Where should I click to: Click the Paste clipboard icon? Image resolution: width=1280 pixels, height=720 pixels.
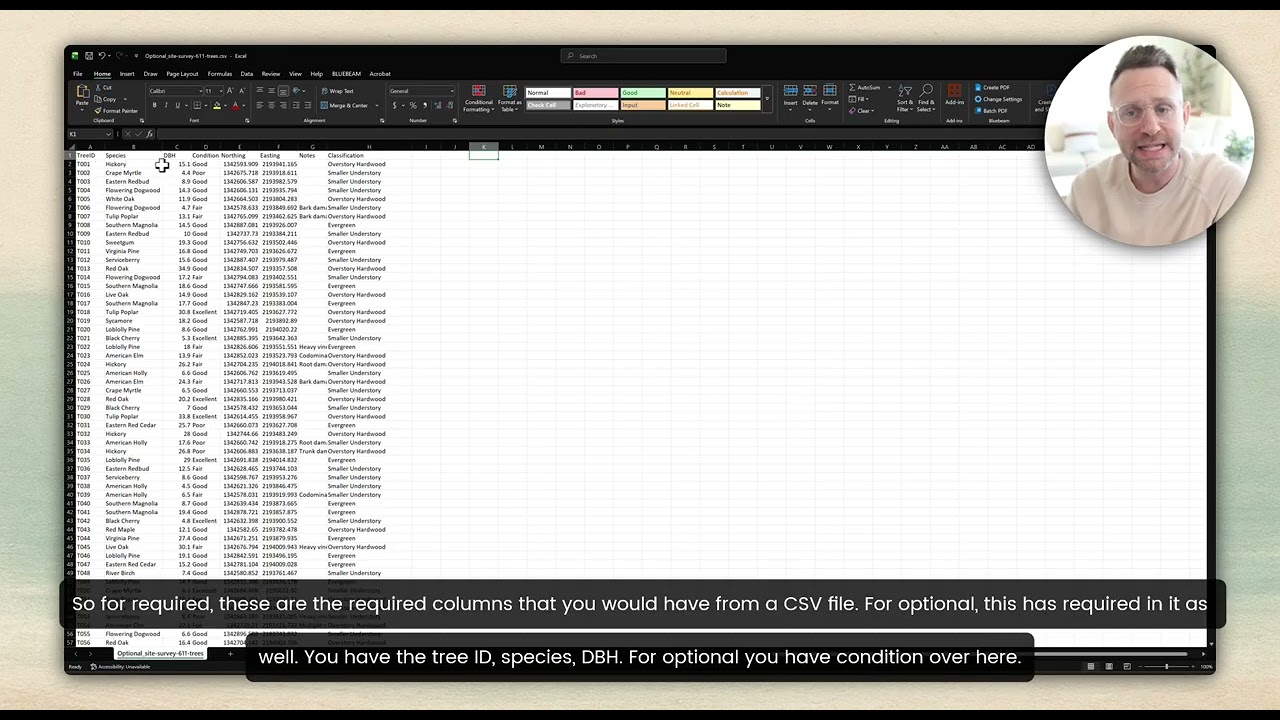pyautogui.click(x=83, y=91)
